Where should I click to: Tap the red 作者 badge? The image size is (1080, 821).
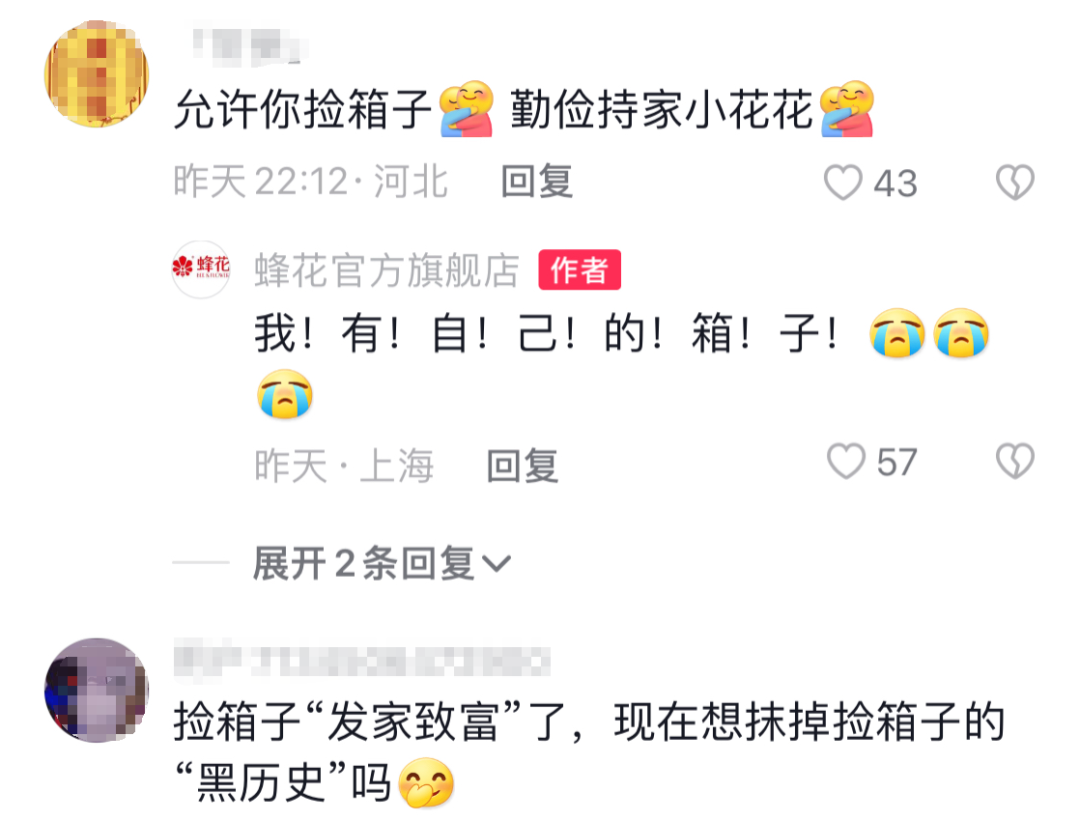point(579,269)
